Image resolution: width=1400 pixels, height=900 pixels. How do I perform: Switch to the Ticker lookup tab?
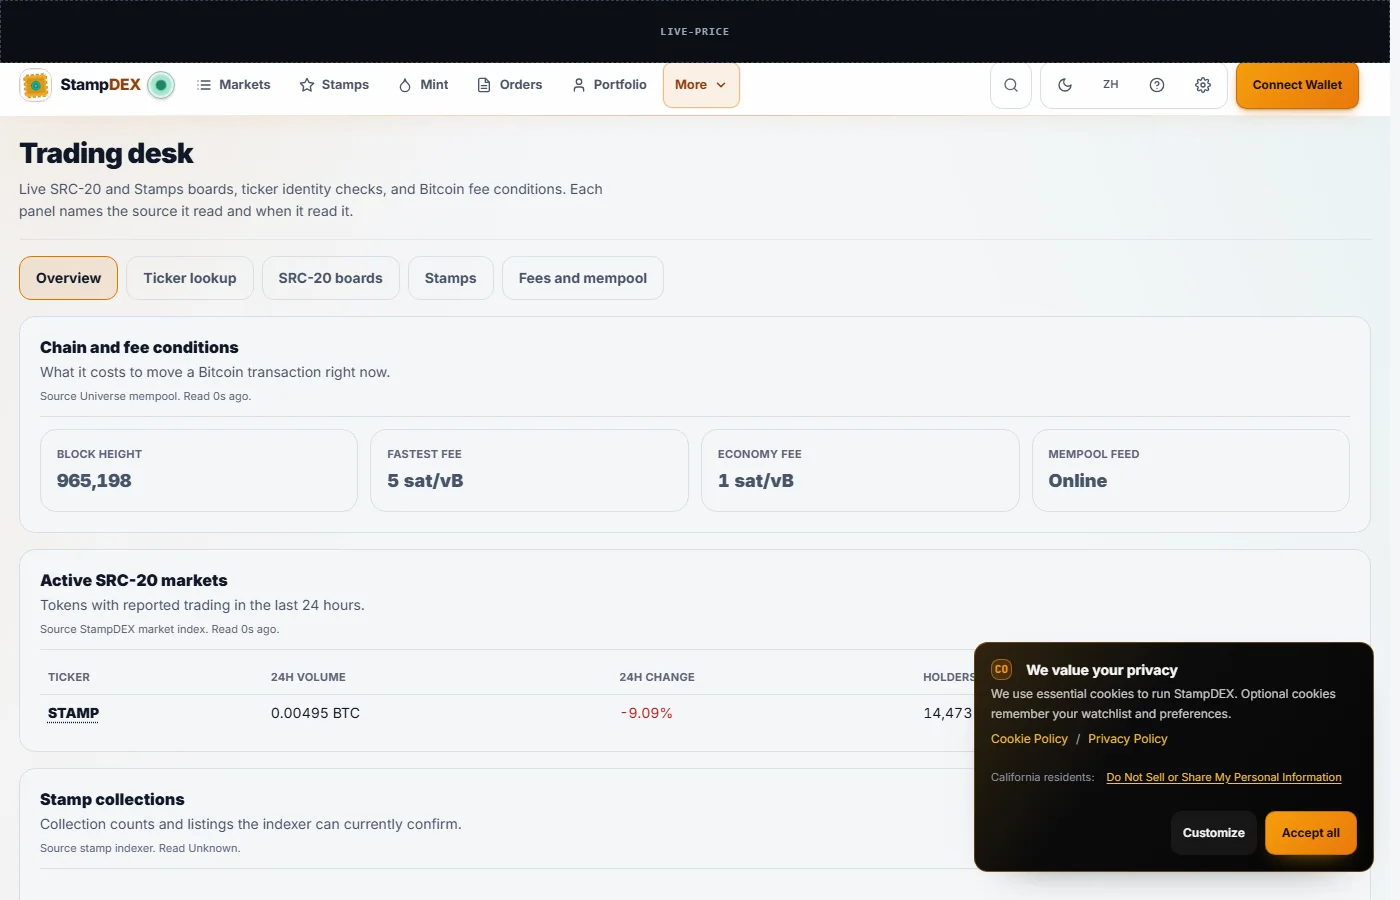pyautogui.click(x=190, y=278)
